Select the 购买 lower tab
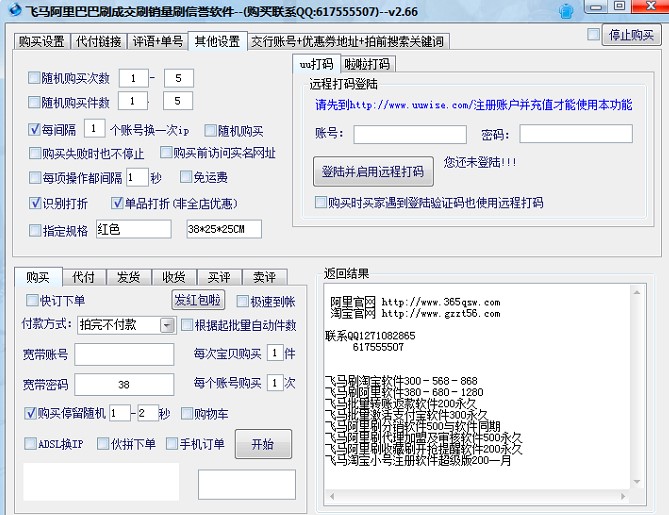Viewport: 669px width, 515px height. click(x=38, y=277)
